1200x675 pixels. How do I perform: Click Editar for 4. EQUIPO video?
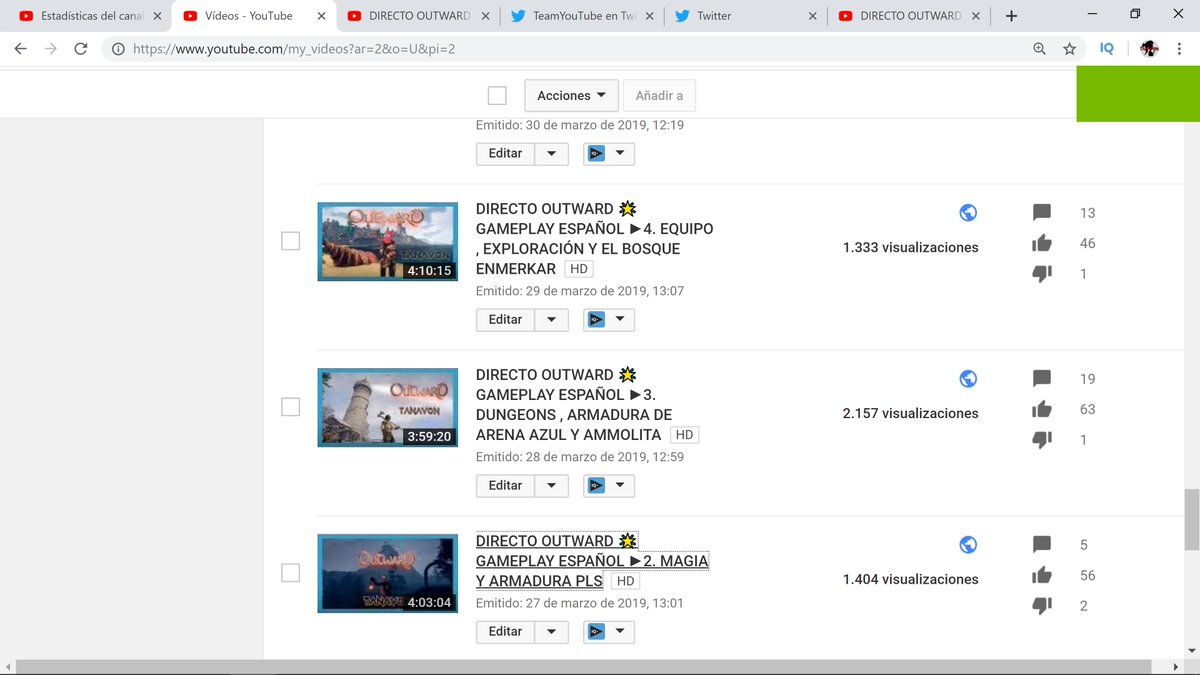(505, 320)
